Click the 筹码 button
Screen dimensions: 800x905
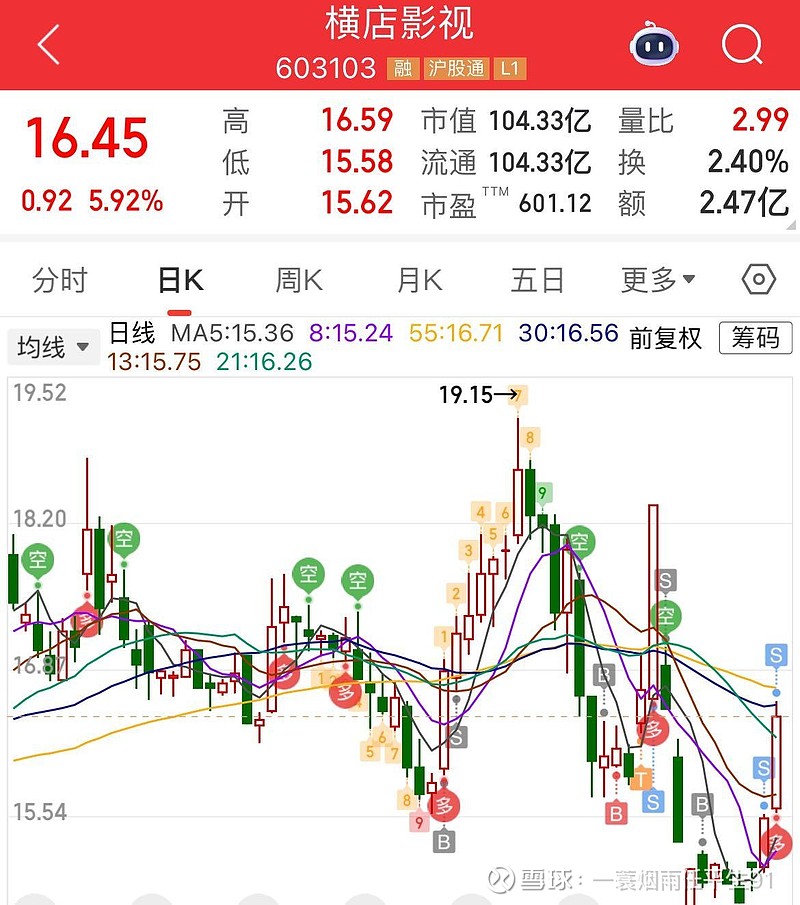click(x=756, y=338)
